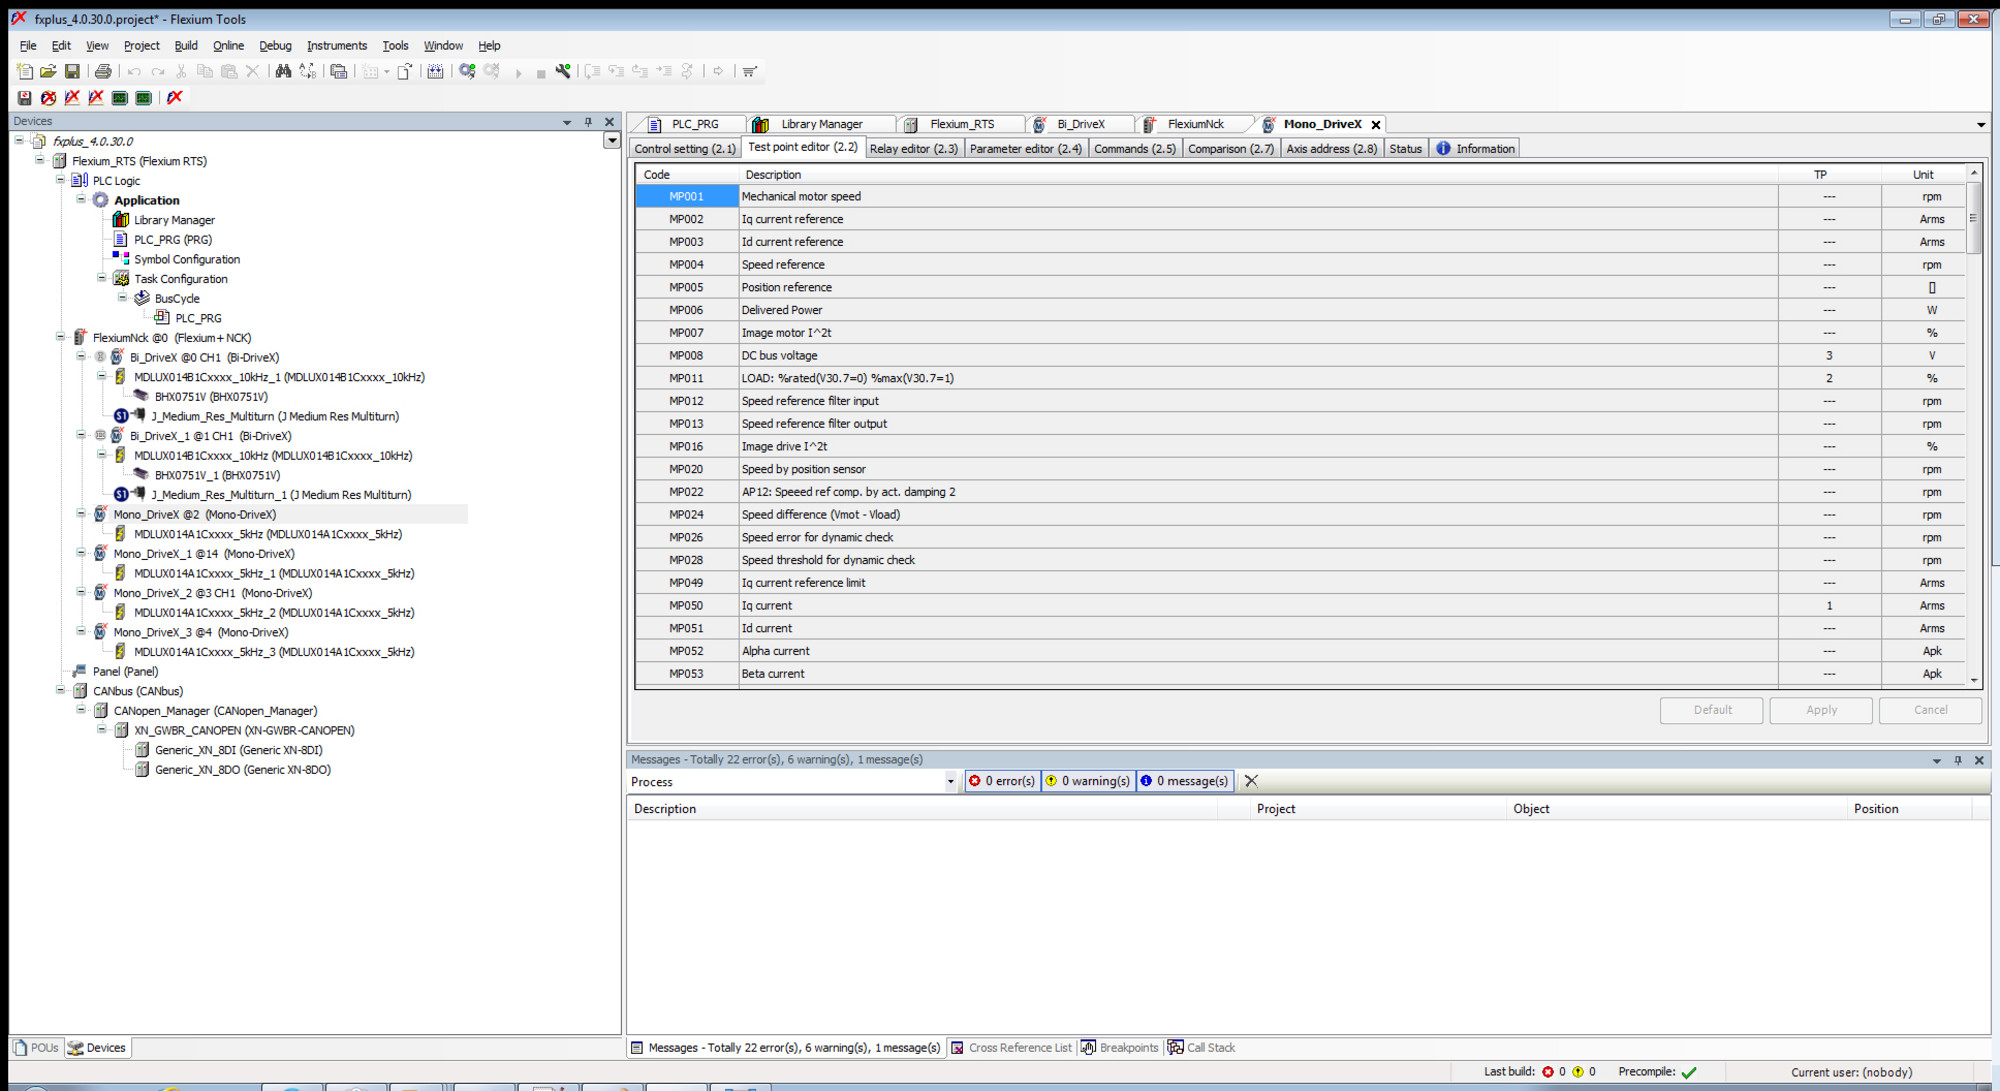The image size is (2000, 1091).
Task: Click the wrench tools icon in toolbar
Action: click(x=564, y=71)
